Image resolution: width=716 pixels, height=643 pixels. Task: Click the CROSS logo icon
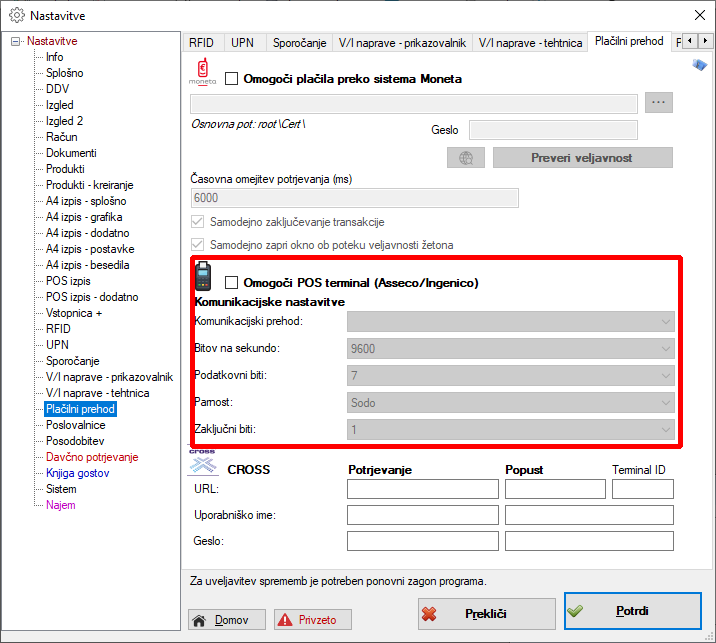tap(203, 462)
